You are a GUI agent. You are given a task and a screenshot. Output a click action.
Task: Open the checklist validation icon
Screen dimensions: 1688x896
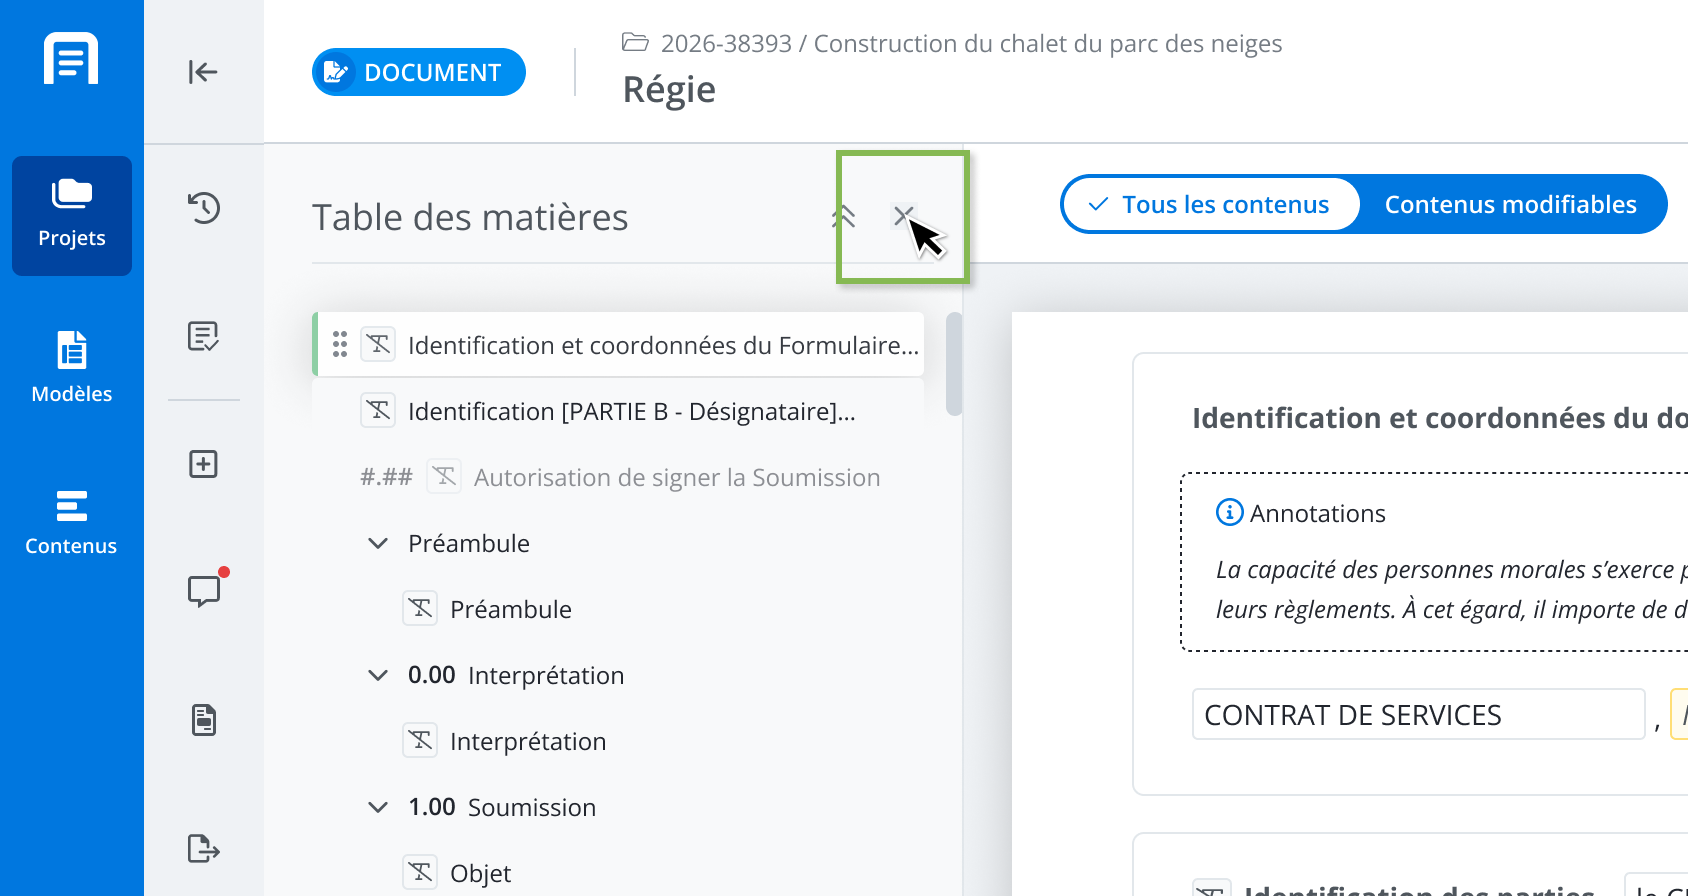click(x=204, y=336)
